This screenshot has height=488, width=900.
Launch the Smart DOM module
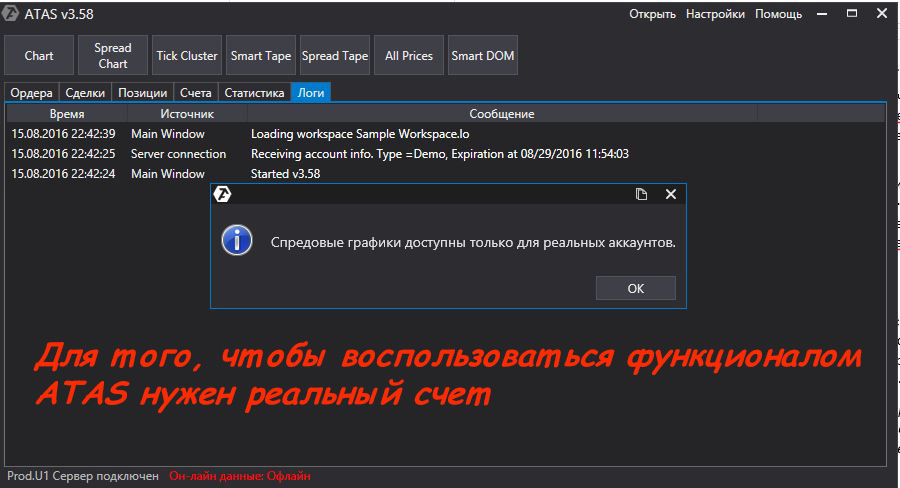483,55
